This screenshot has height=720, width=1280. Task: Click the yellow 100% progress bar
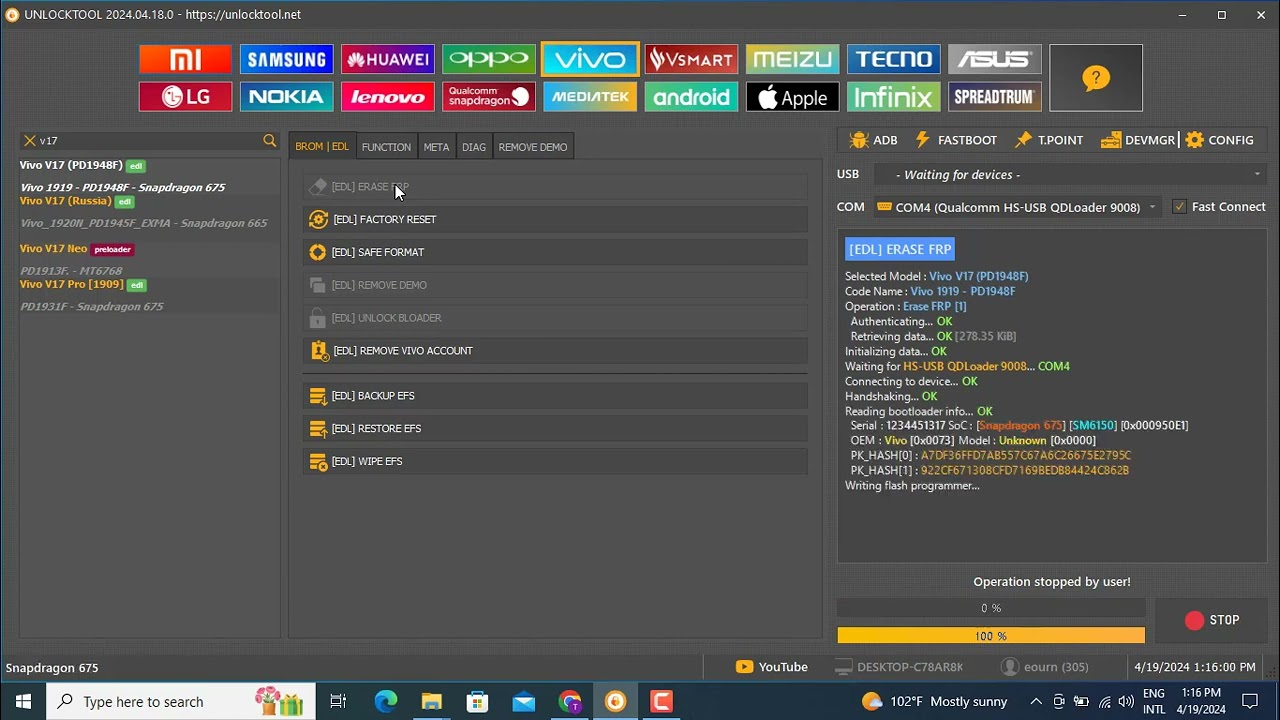[991, 636]
